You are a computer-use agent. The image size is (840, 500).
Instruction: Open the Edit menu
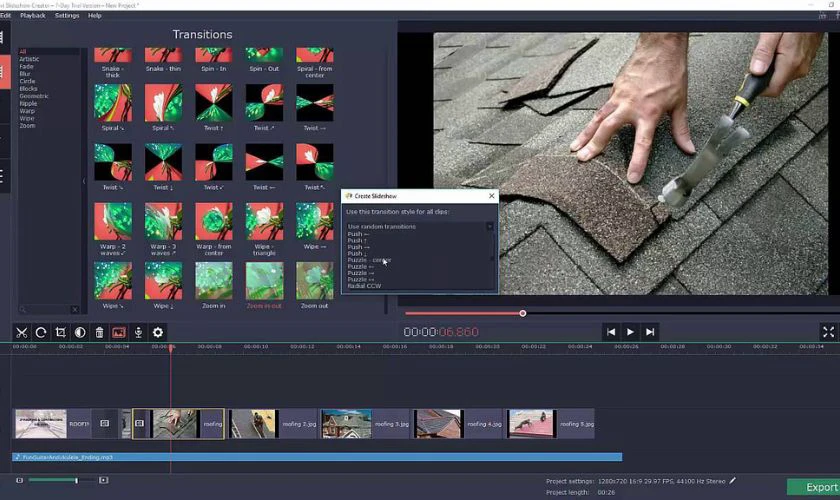(5, 16)
